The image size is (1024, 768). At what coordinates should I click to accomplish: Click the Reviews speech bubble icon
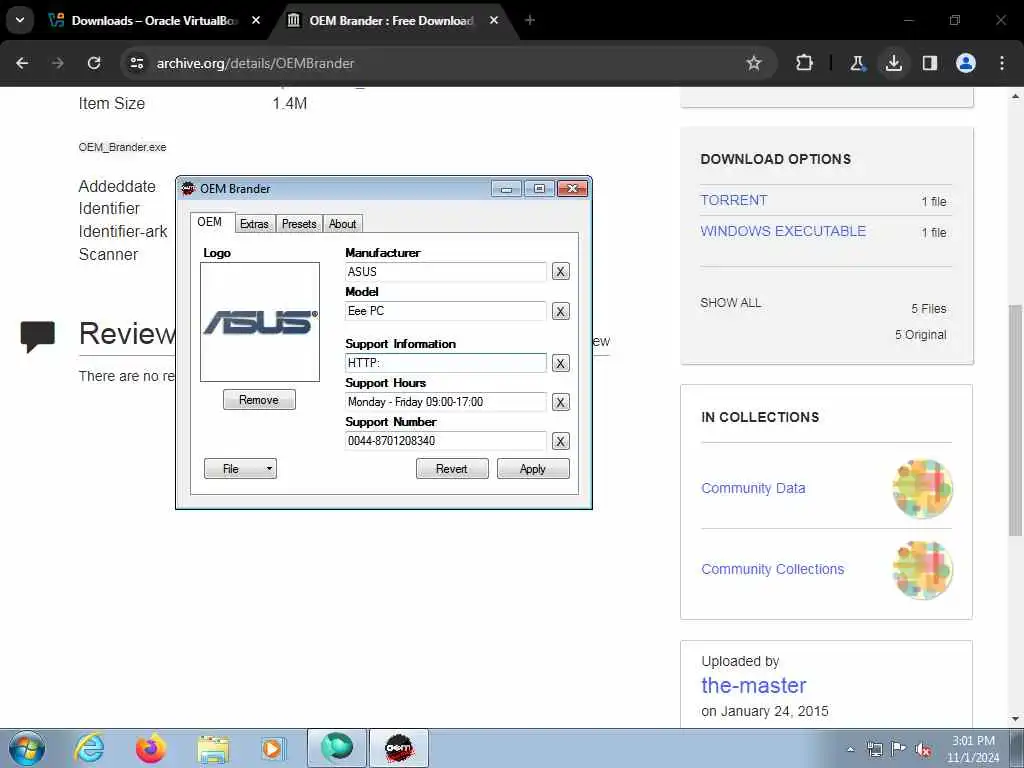(x=37, y=336)
